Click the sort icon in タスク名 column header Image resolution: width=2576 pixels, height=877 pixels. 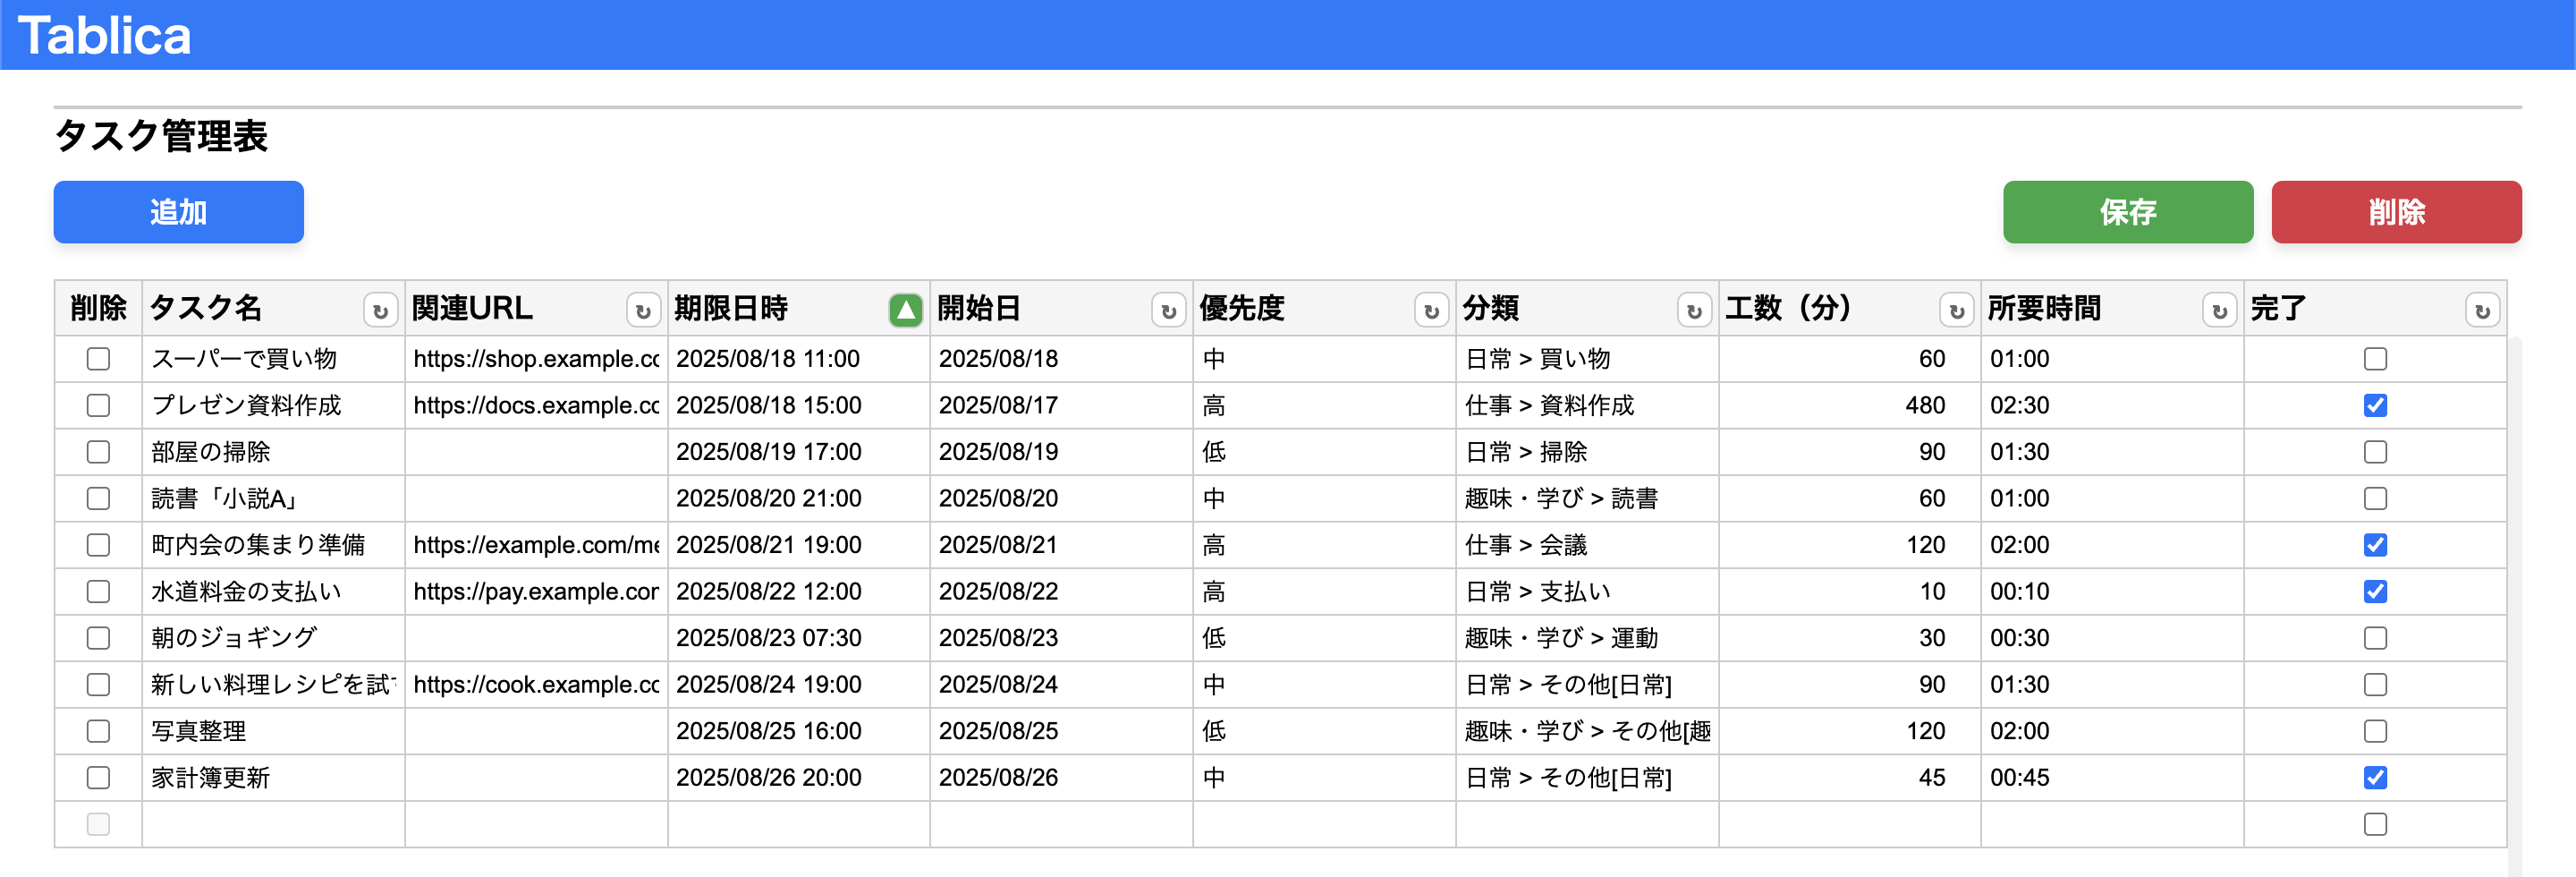[380, 311]
